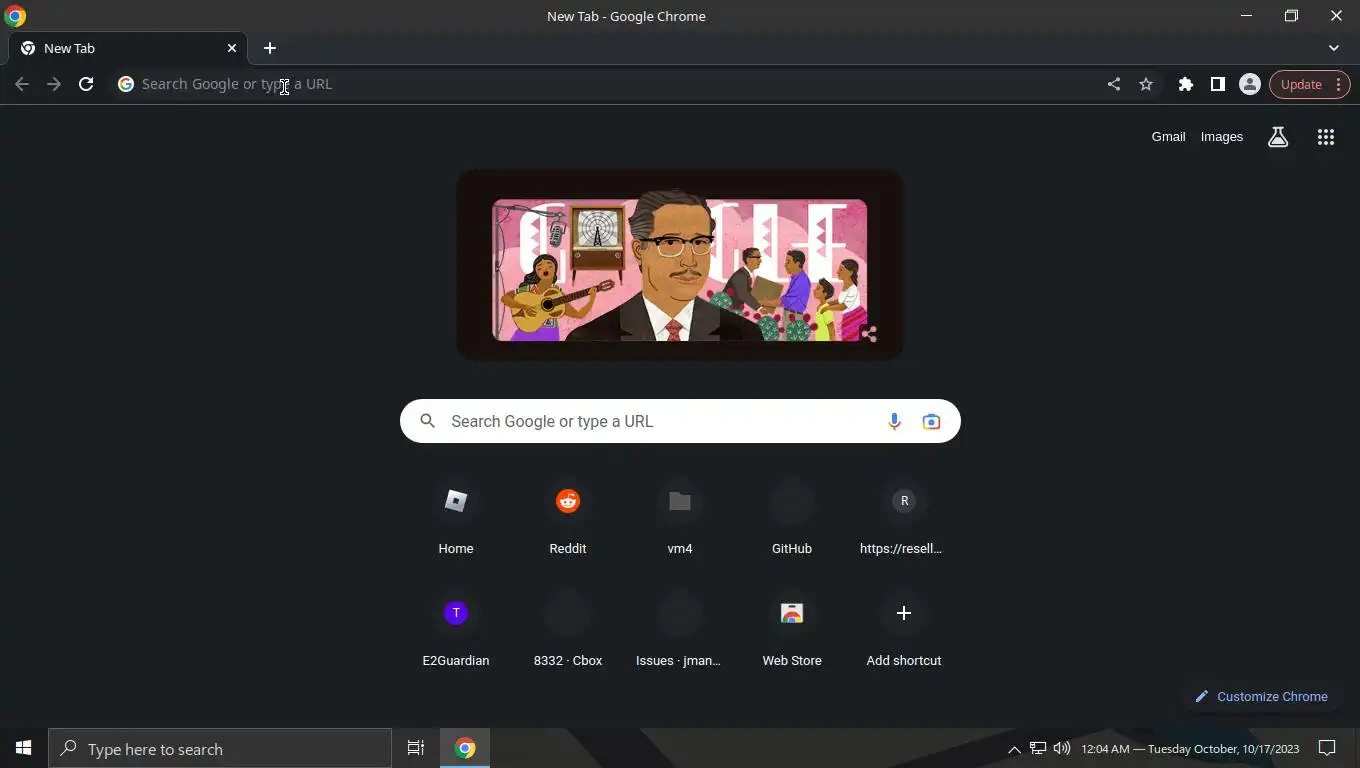Viewport: 1360px width, 768px height.
Task: Start voice search with microphone icon
Action: 895,421
